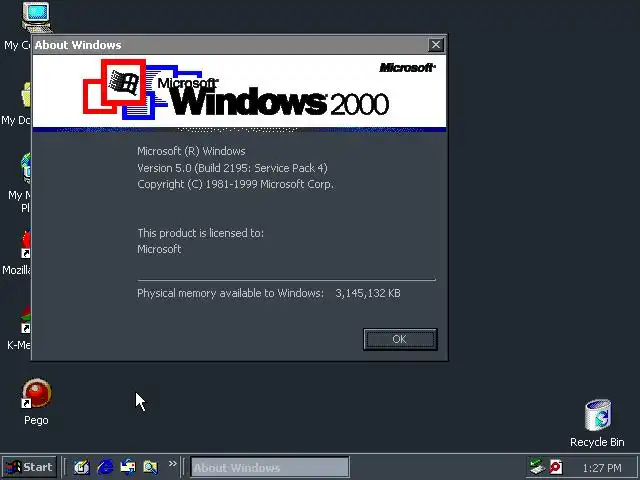The height and width of the screenshot is (480, 640).
Task: Click the green hardware tray icon
Action: 537,467
